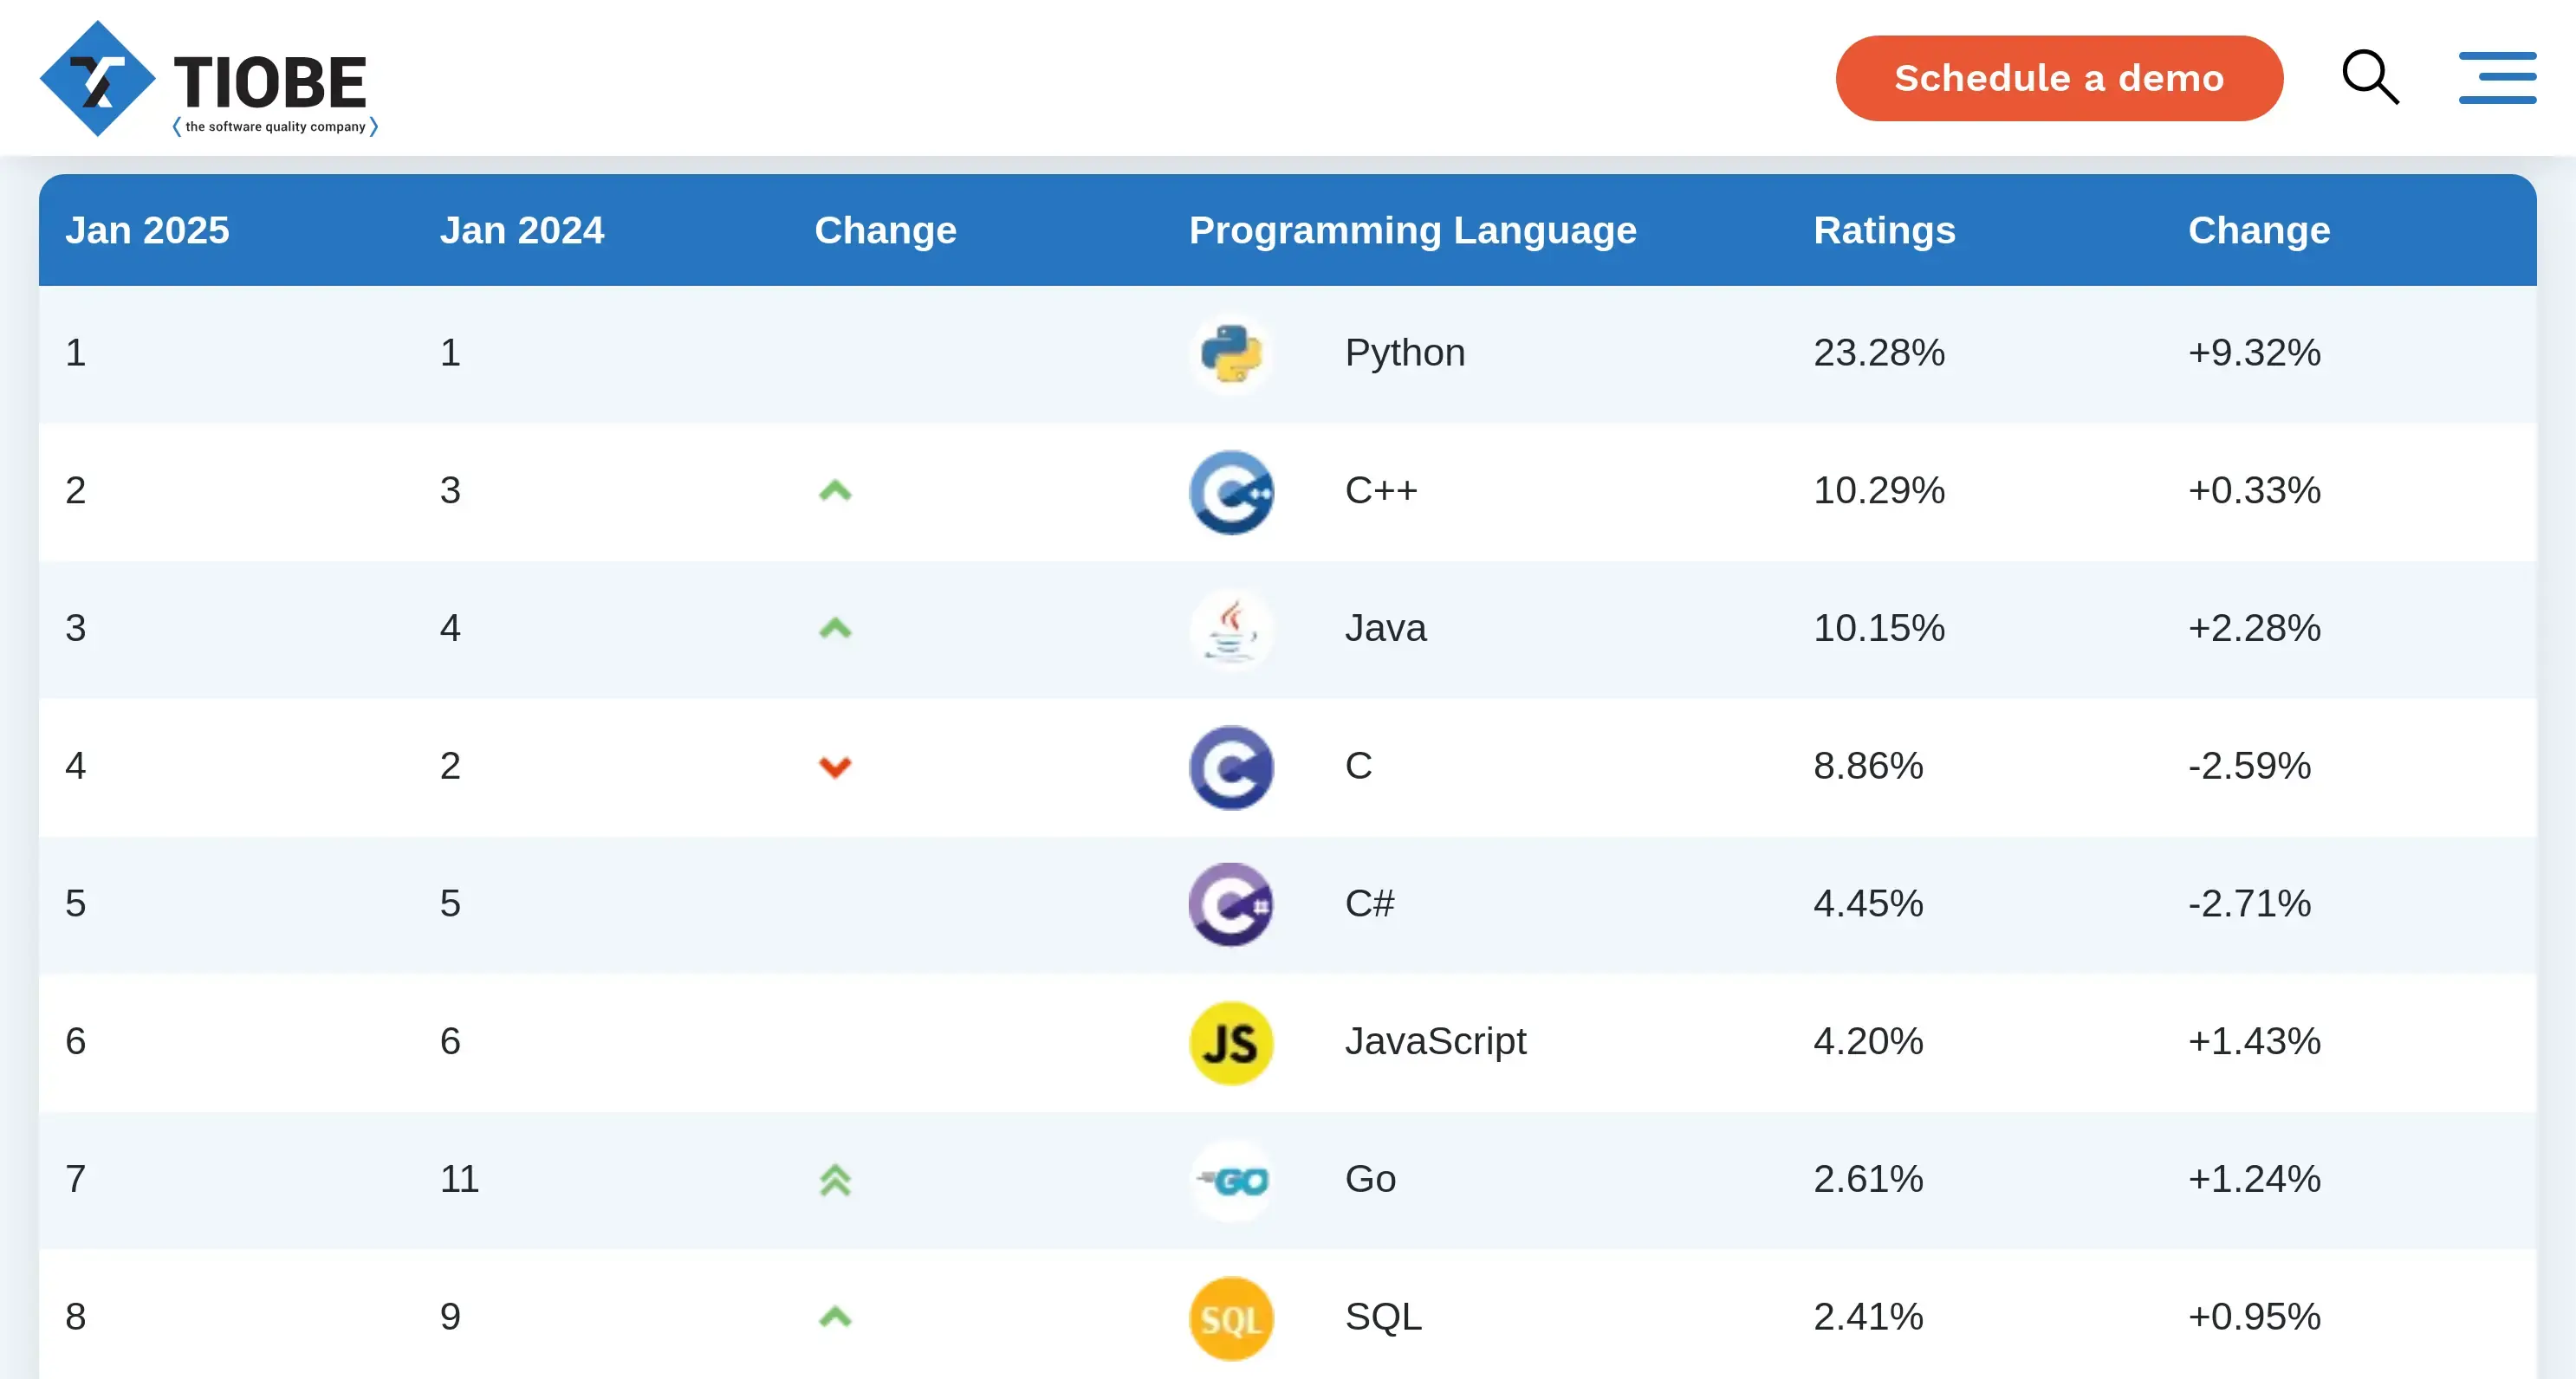Click the C++ logo icon

1231,492
